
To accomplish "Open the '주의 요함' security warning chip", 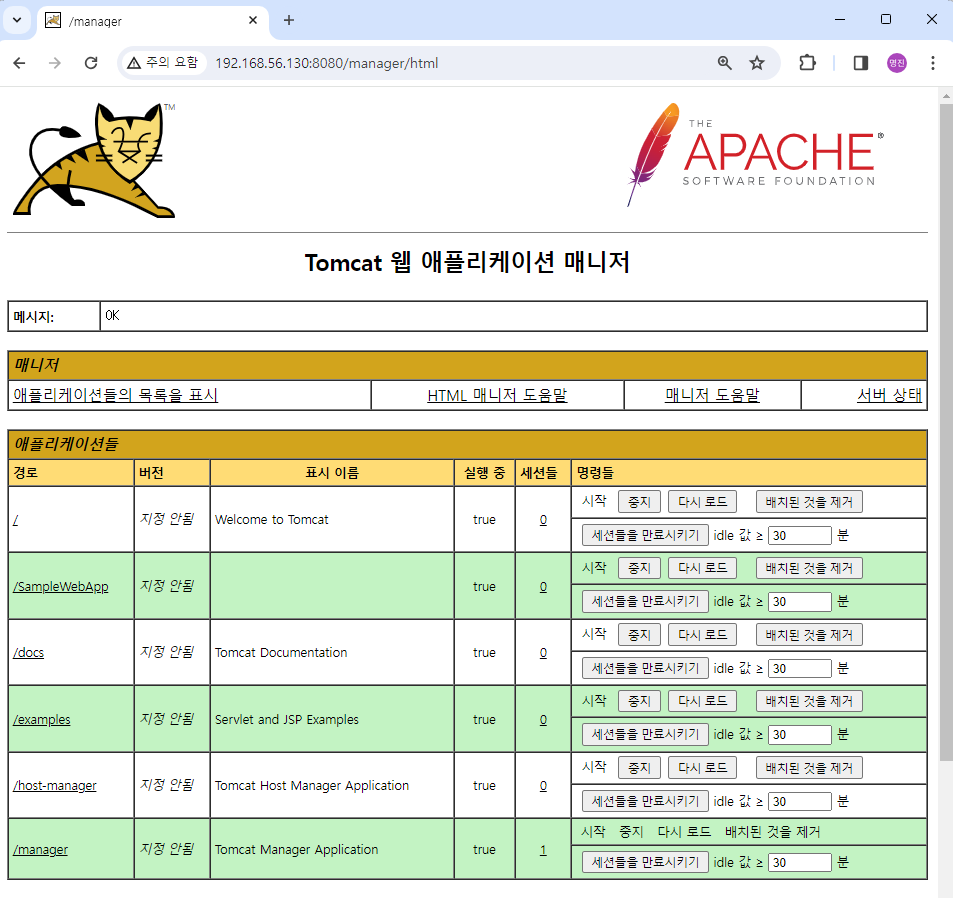I will 163,63.
